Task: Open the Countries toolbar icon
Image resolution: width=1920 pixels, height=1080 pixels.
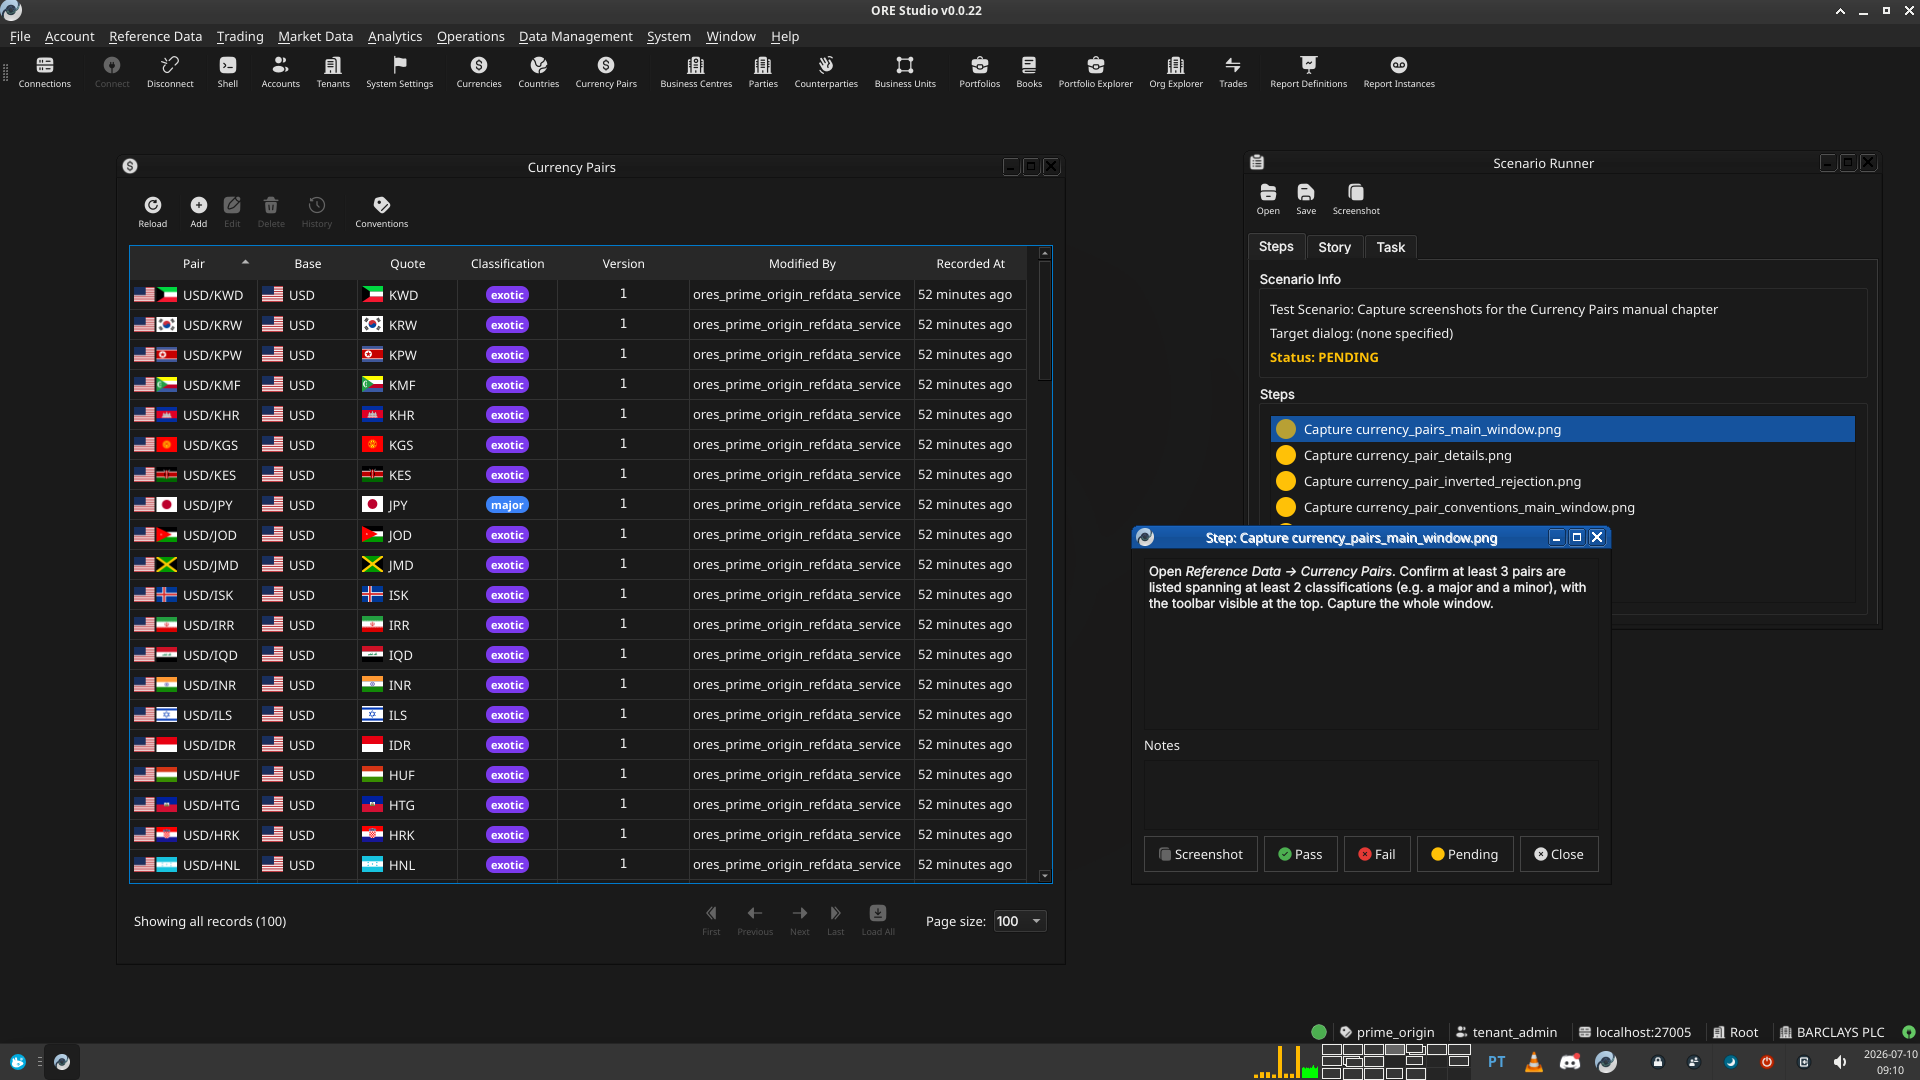Action: click(x=539, y=72)
